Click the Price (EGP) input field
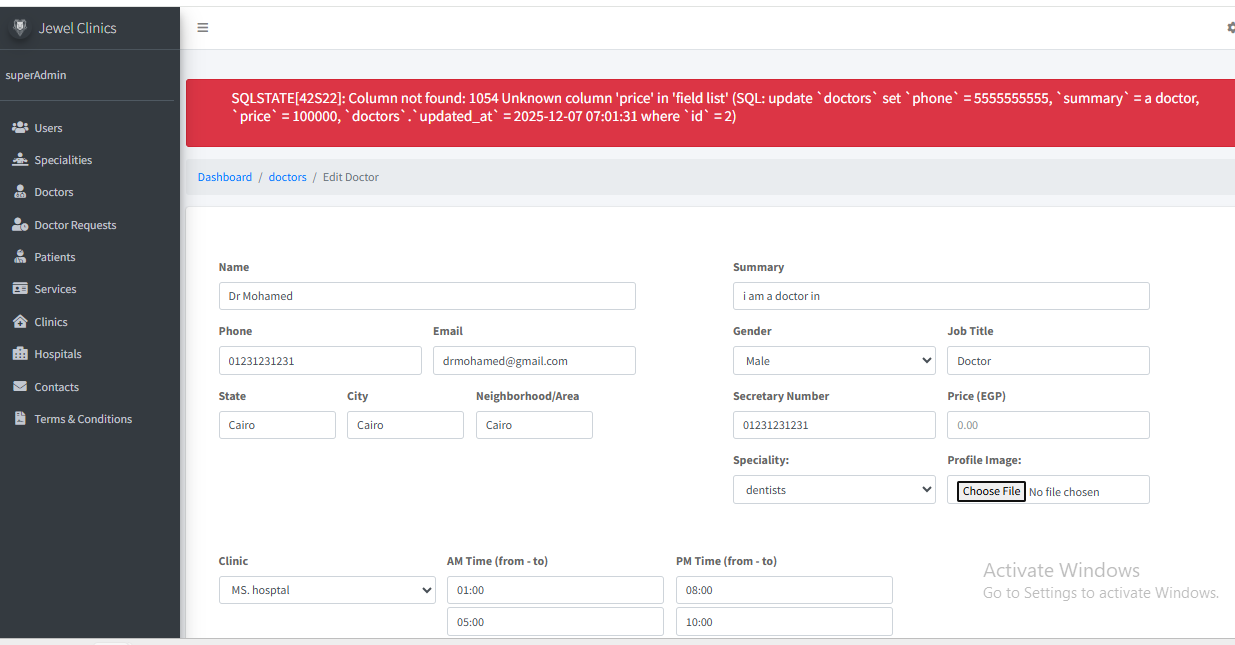 click(1047, 425)
